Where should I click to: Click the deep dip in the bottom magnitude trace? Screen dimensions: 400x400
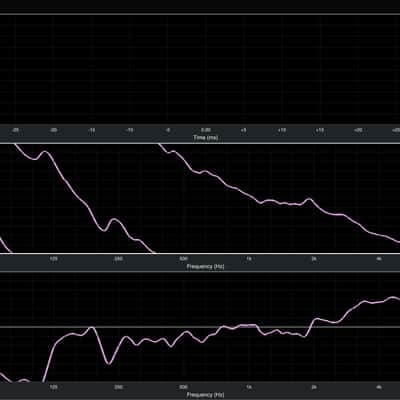tap(109, 363)
